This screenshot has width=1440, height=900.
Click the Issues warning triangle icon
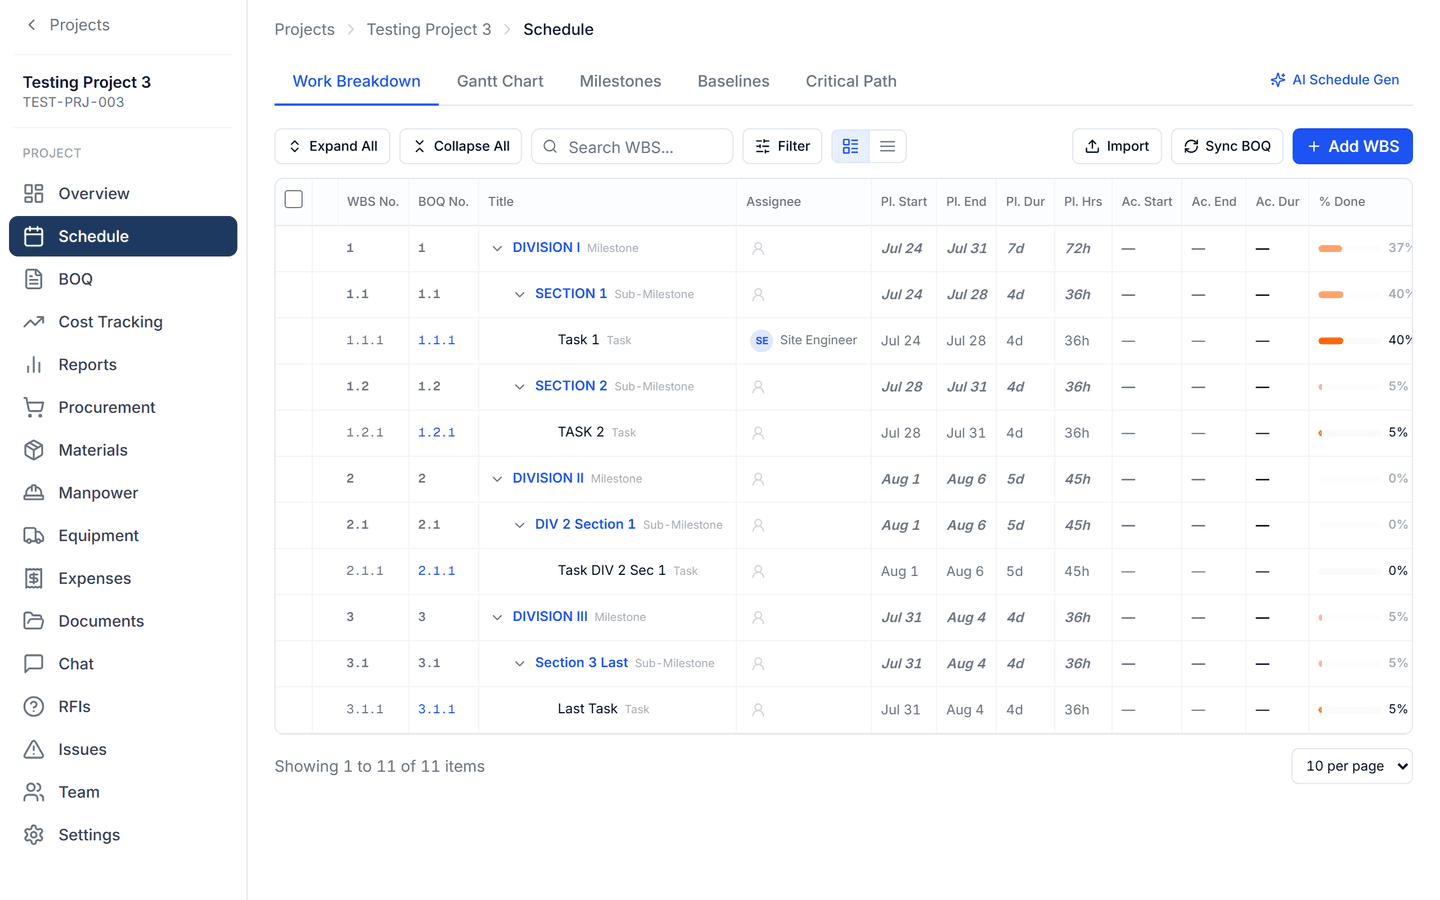tap(34, 749)
